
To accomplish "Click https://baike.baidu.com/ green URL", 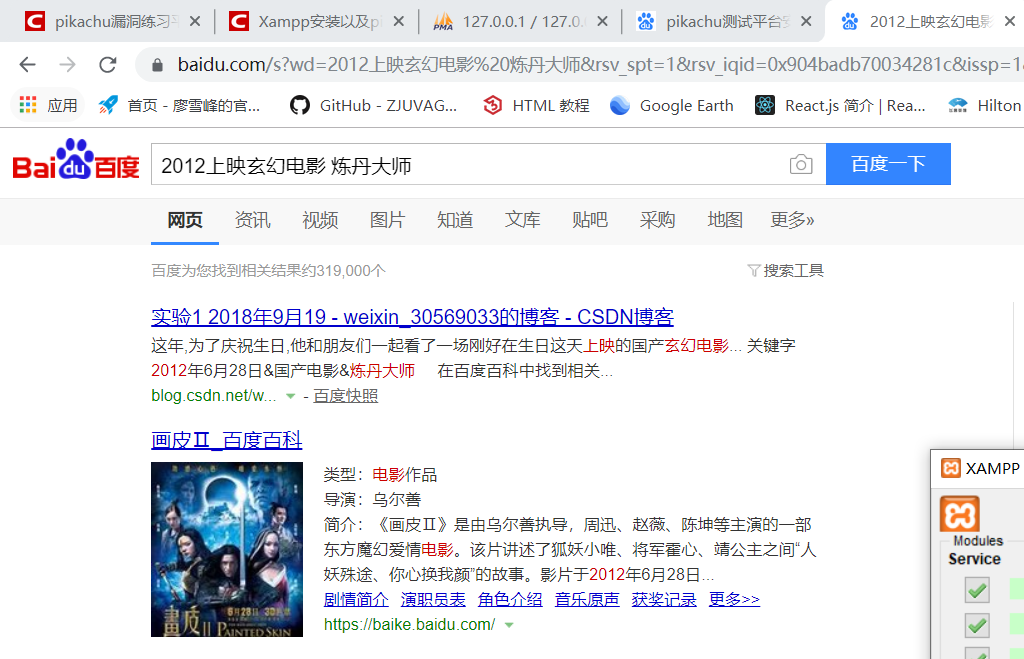I will click(x=409, y=624).
